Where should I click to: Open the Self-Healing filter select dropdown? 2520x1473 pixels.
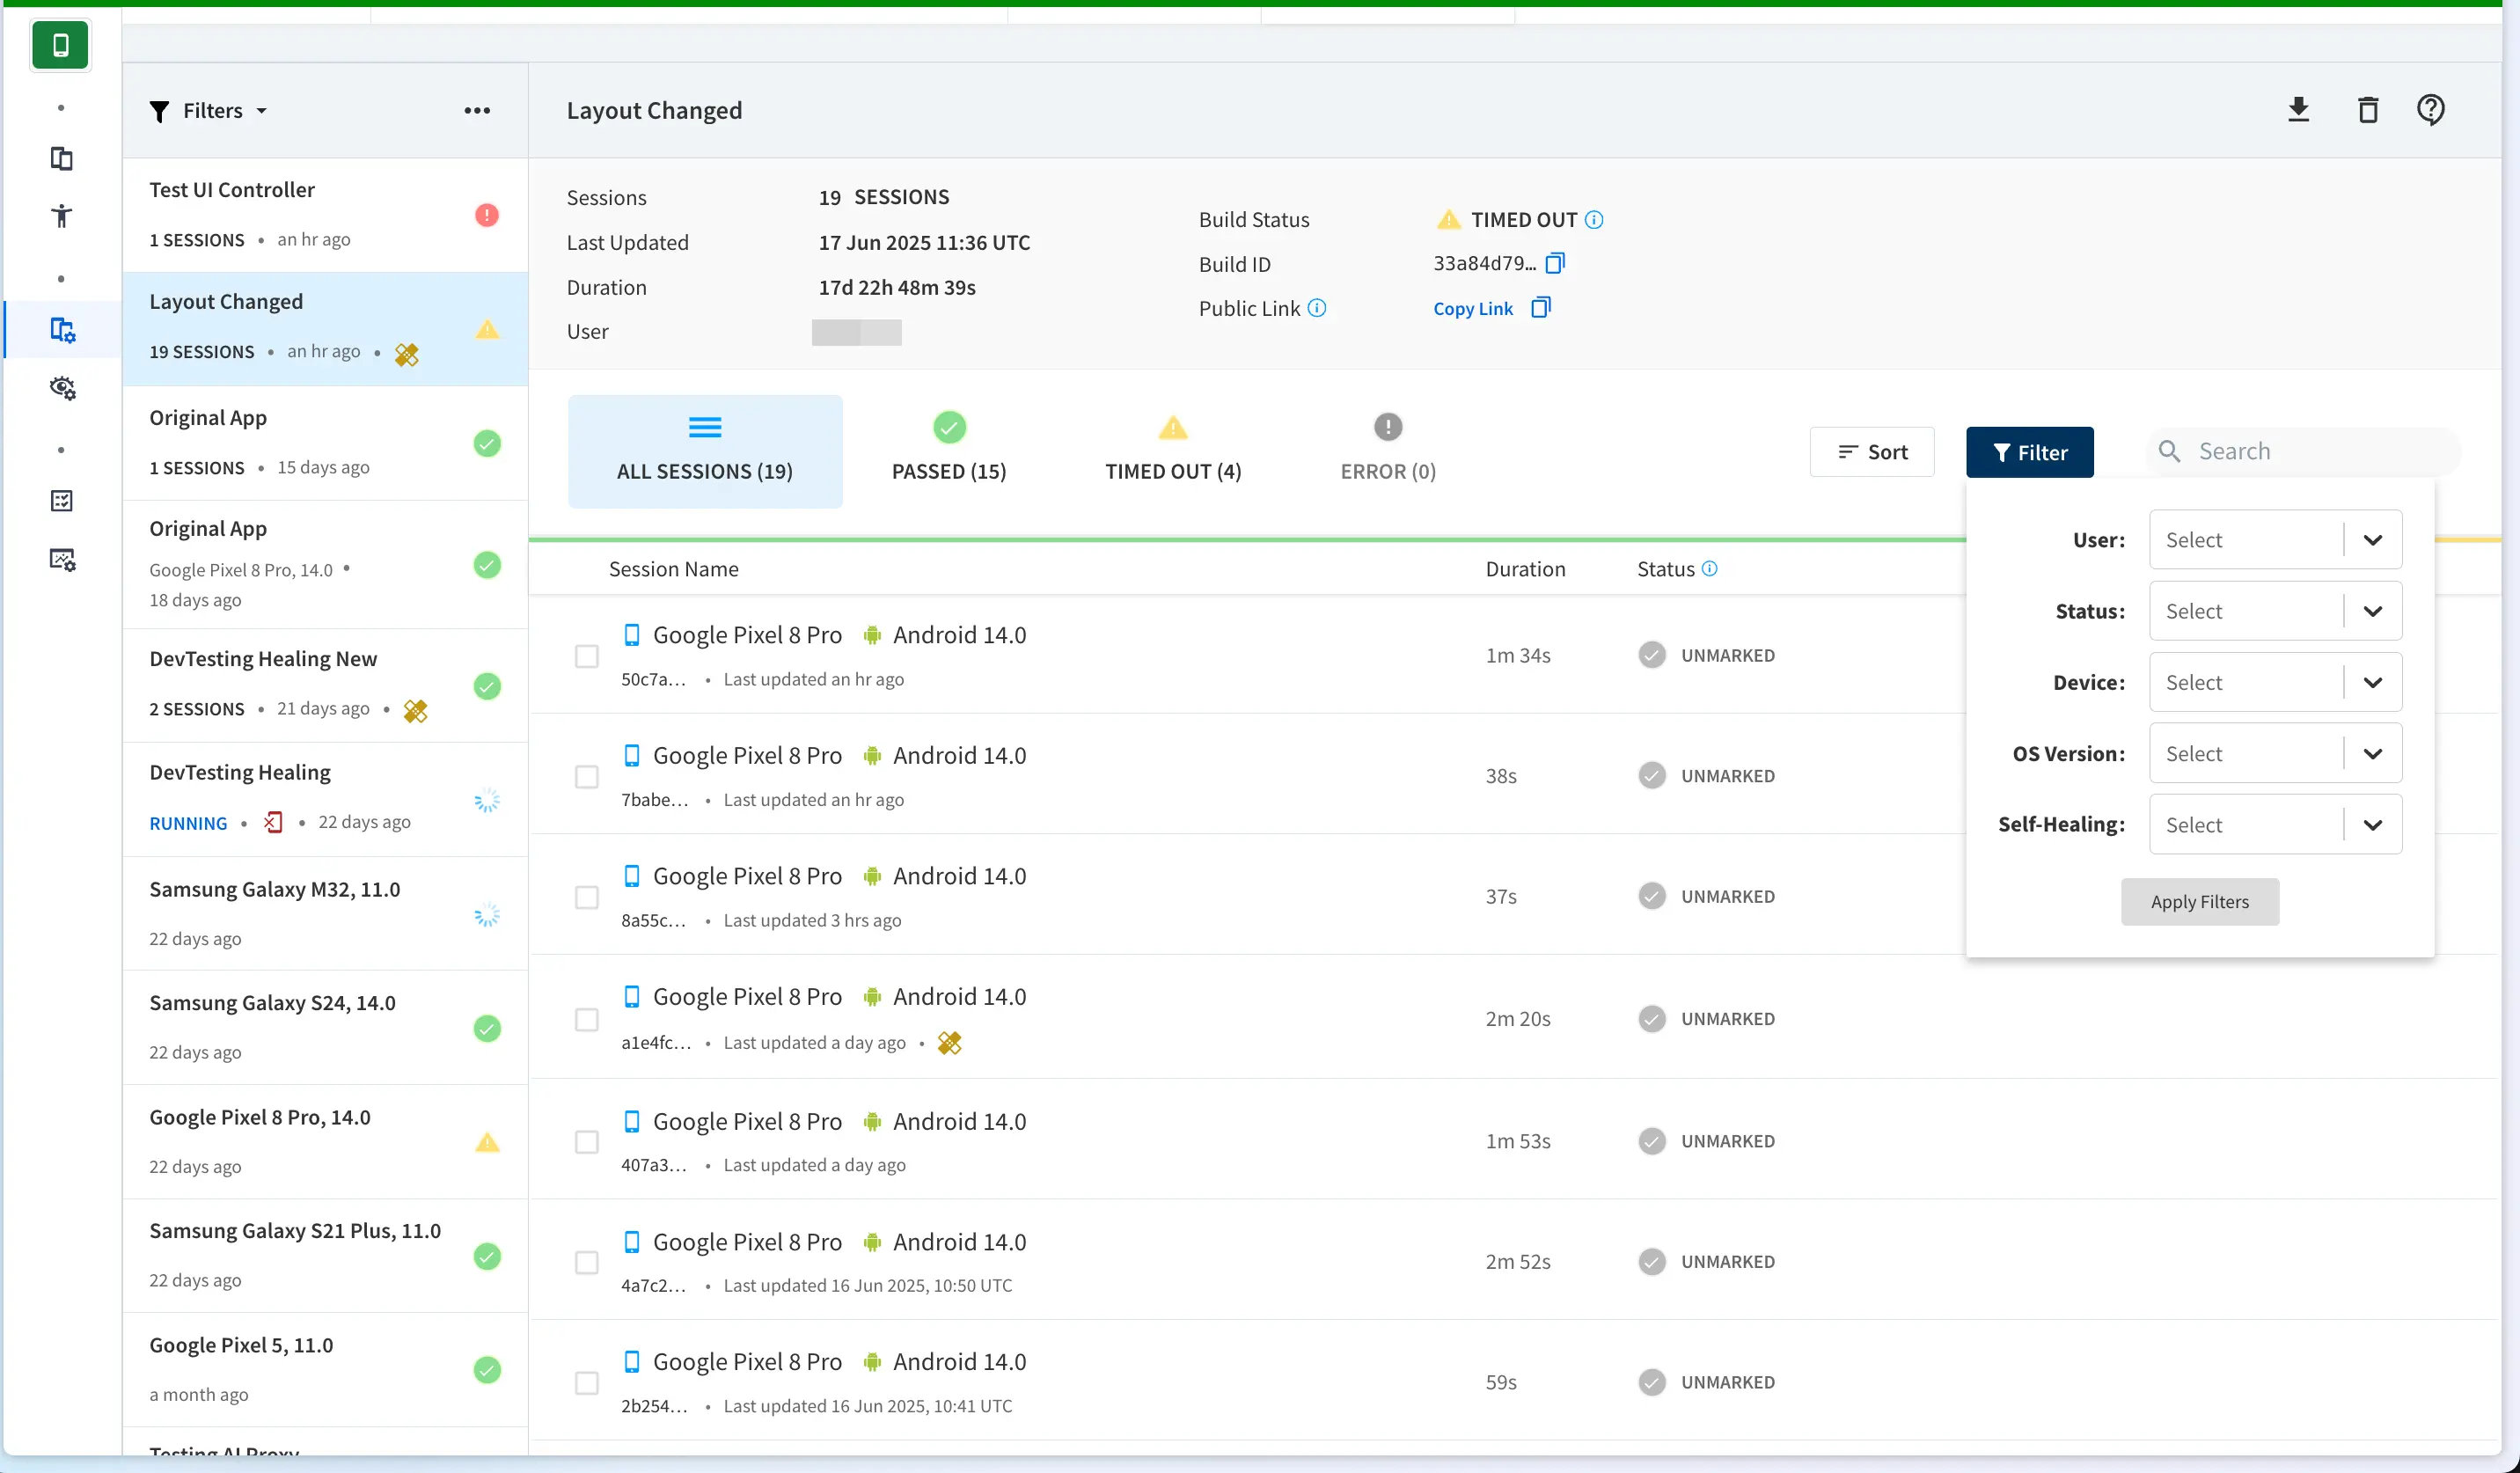click(x=2275, y=824)
